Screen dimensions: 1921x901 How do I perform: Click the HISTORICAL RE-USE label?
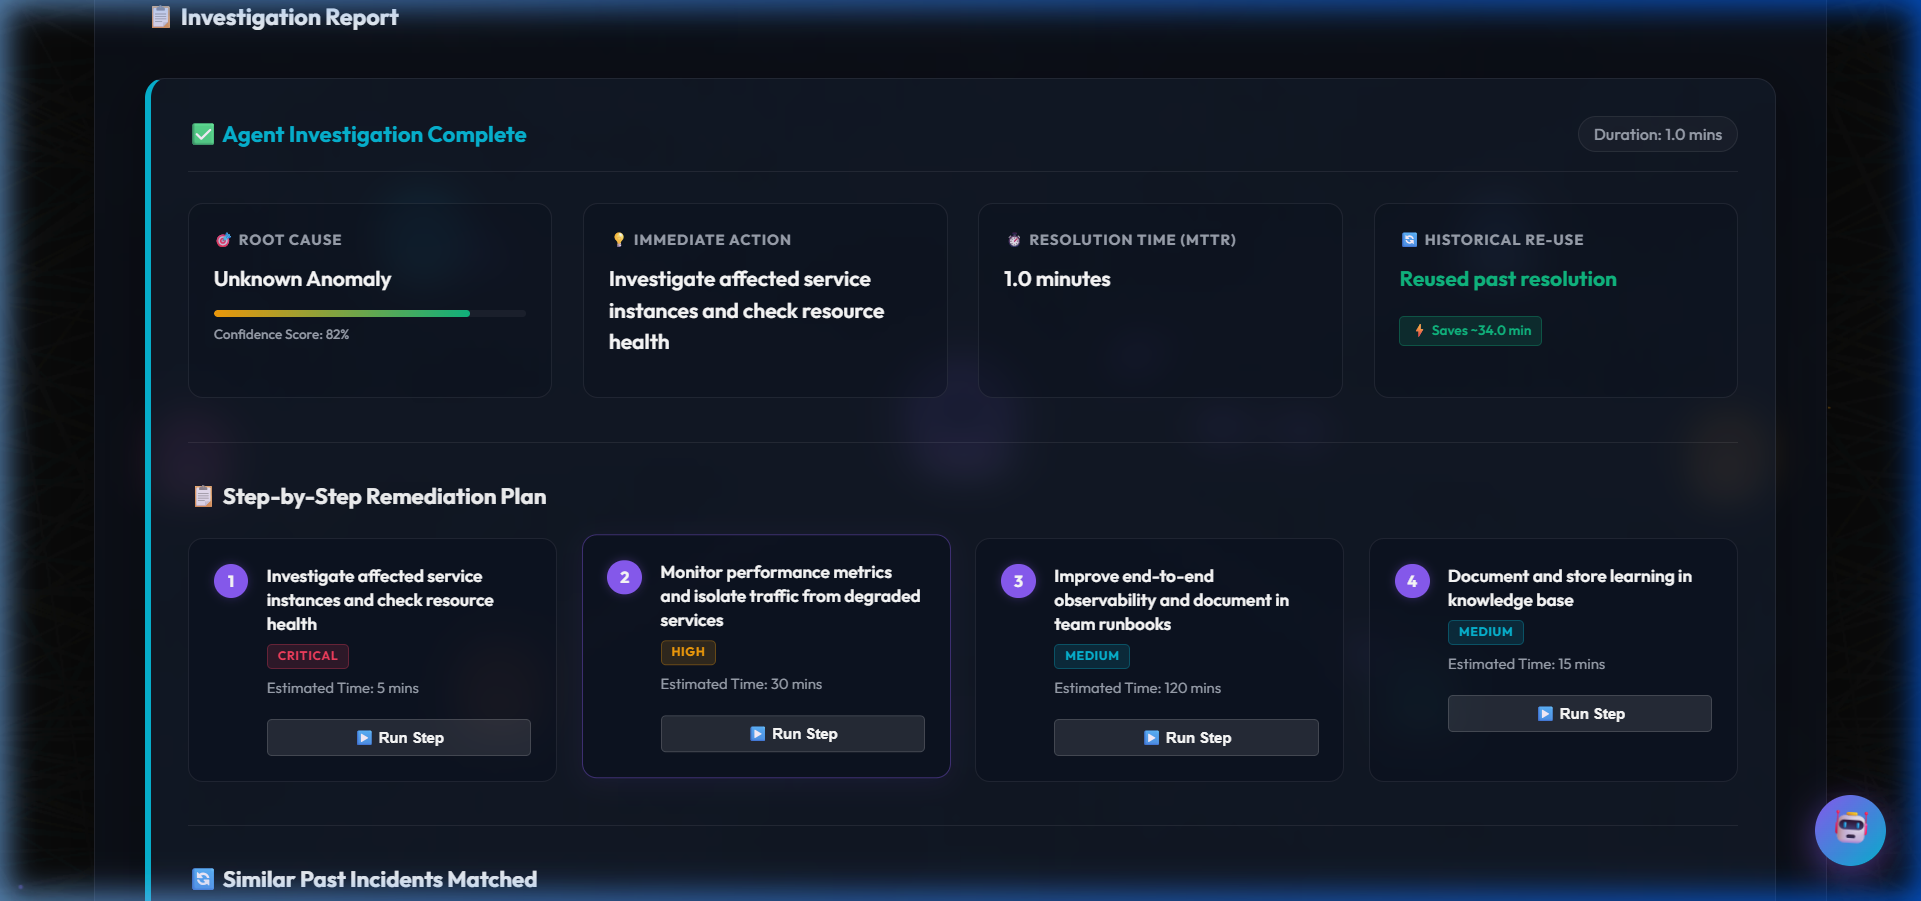[1504, 240]
